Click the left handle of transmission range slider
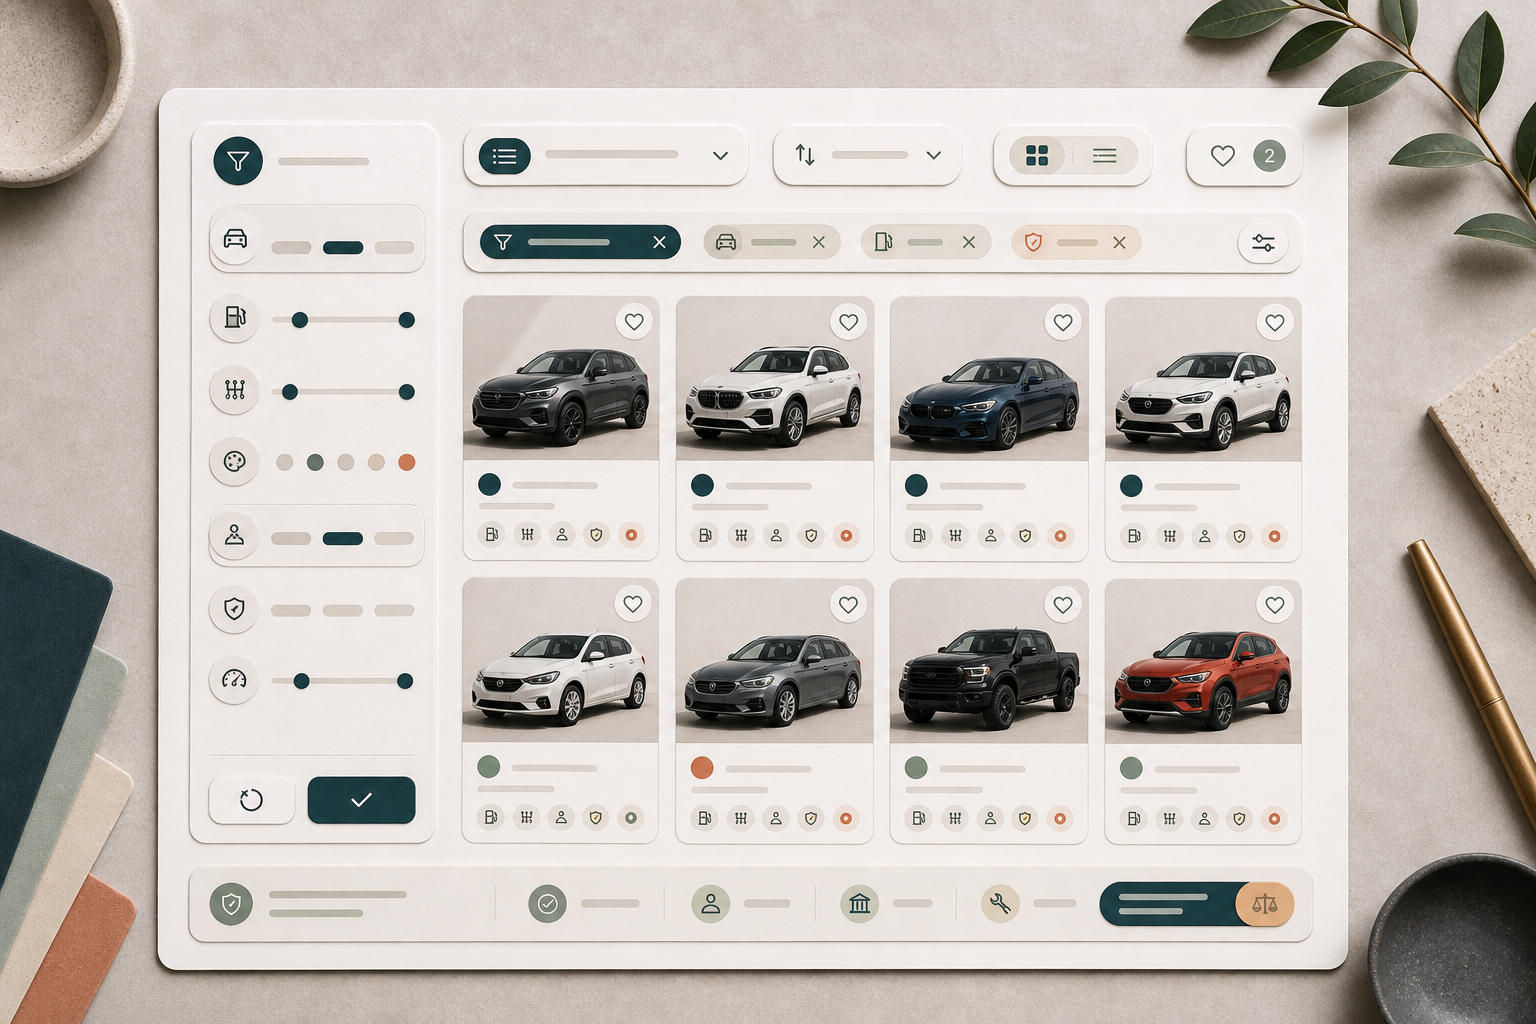This screenshot has height=1024, width=1536. click(x=290, y=392)
